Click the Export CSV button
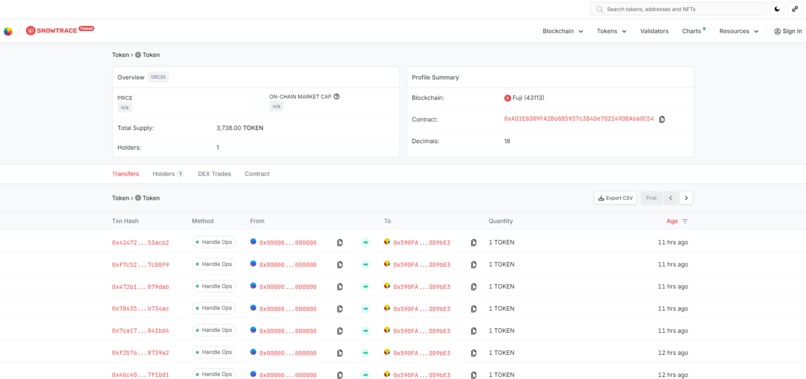 (615, 198)
